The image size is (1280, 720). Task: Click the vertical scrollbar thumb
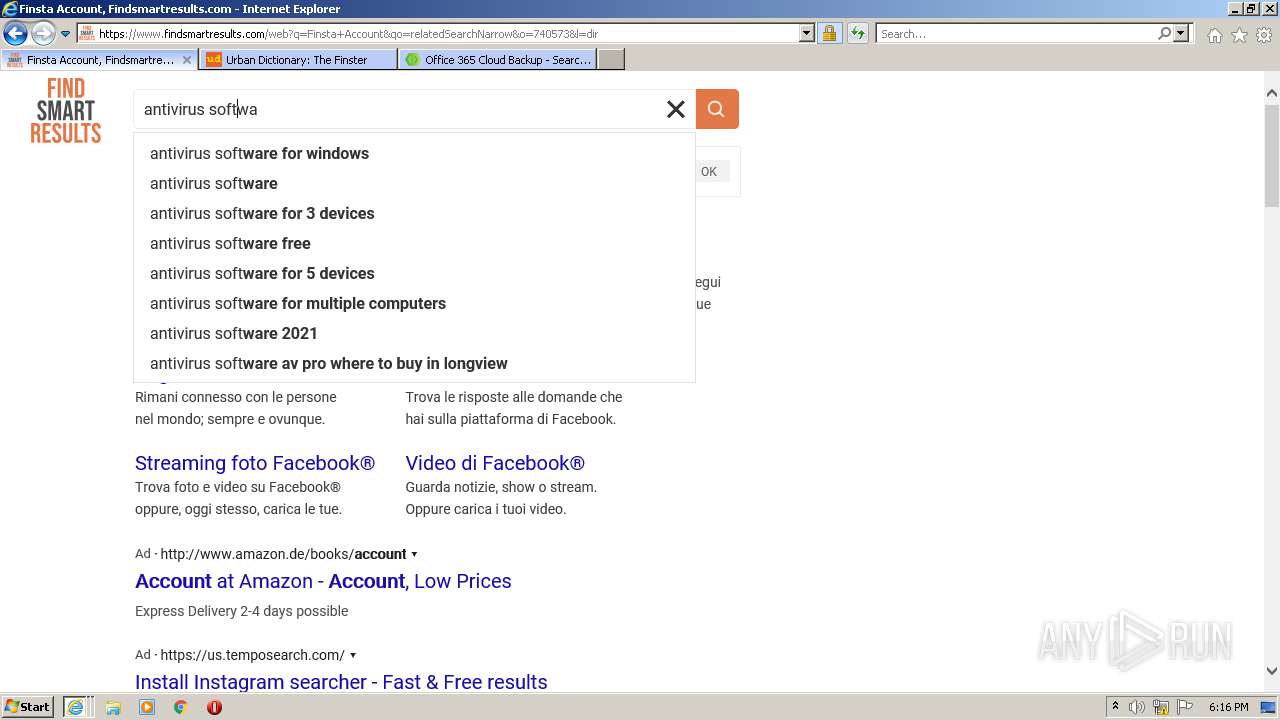pyautogui.click(x=1272, y=154)
